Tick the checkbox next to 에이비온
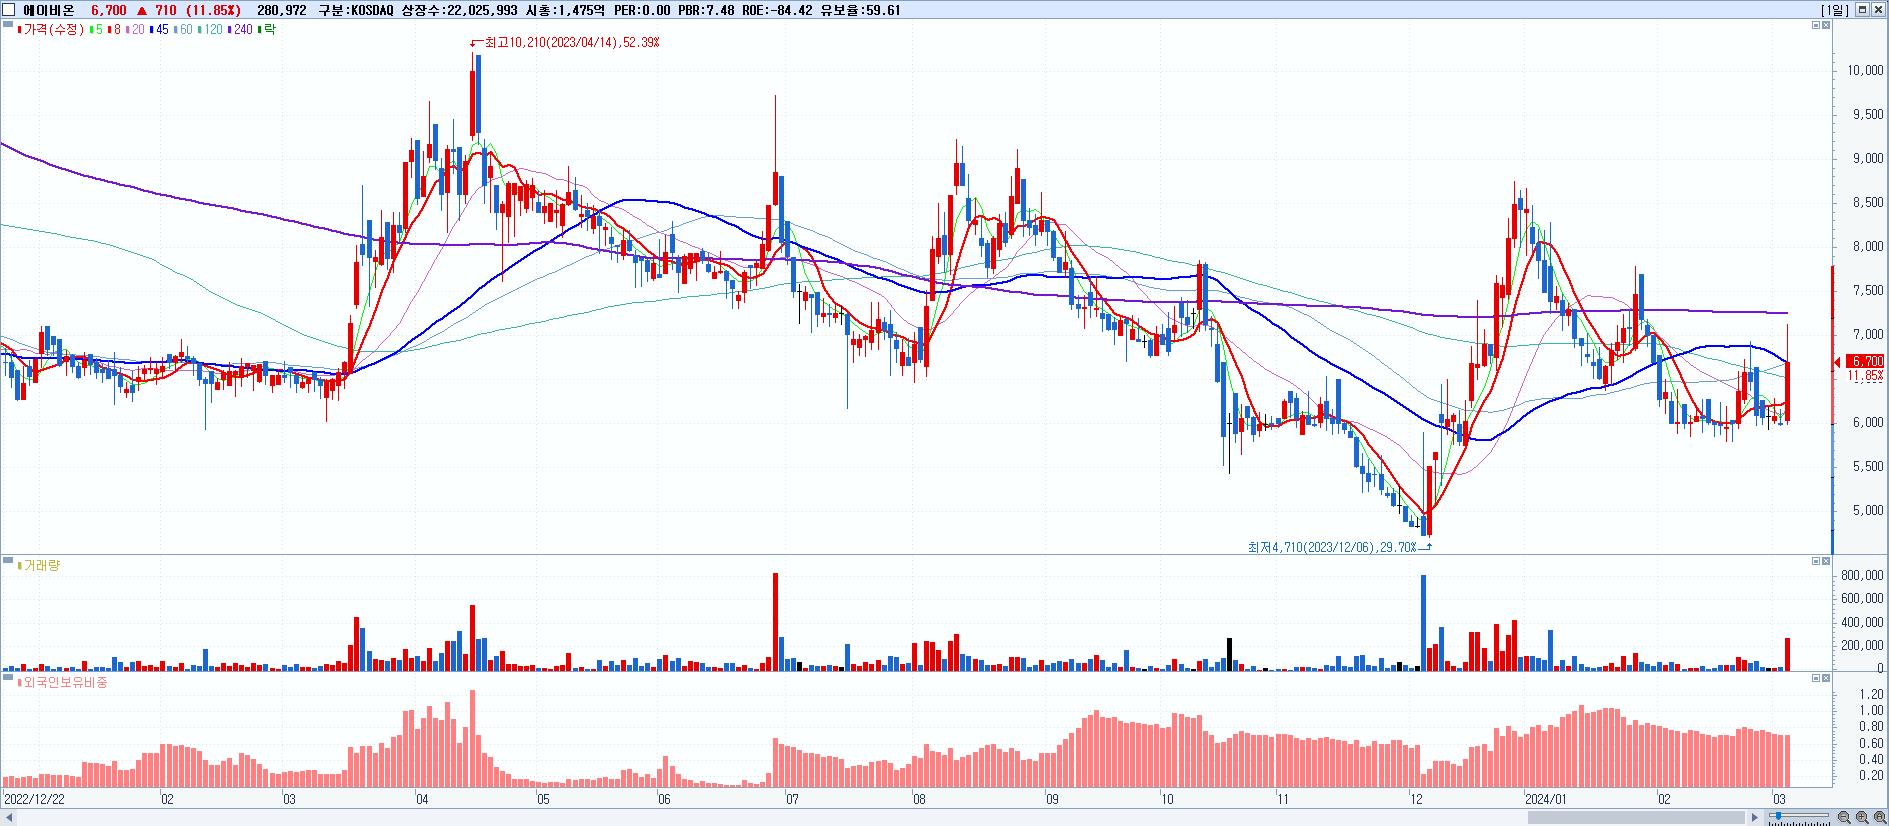The image size is (1889, 826). (8, 10)
